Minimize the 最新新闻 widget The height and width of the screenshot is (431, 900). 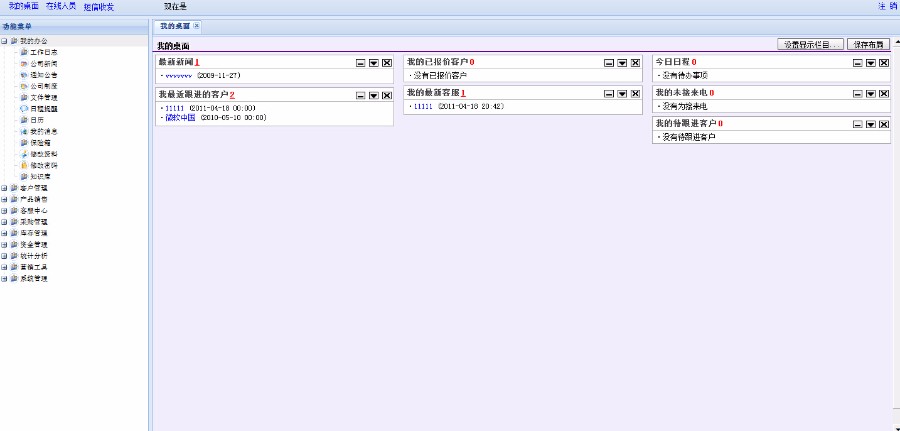[x=360, y=63]
